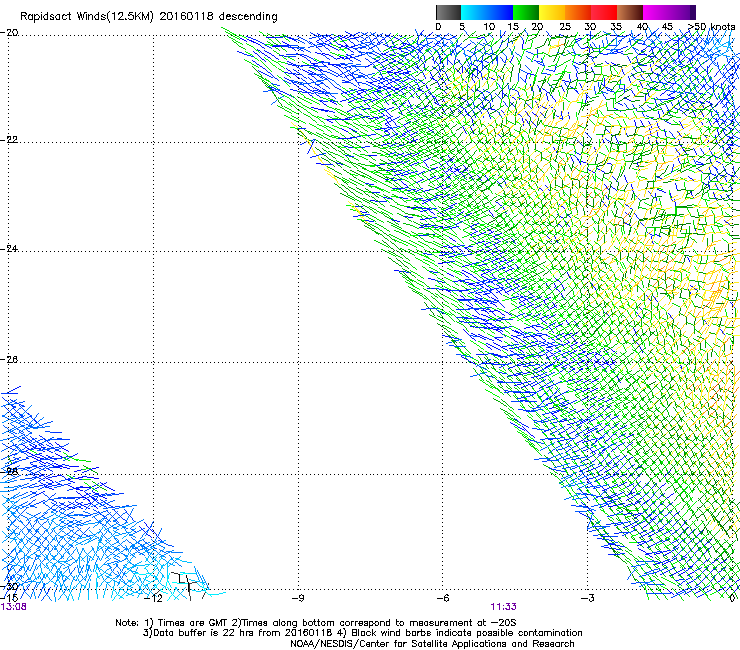This screenshot has height=650, width=740.
Task: Click the '-28' latitude label
Action: coord(9,471)
